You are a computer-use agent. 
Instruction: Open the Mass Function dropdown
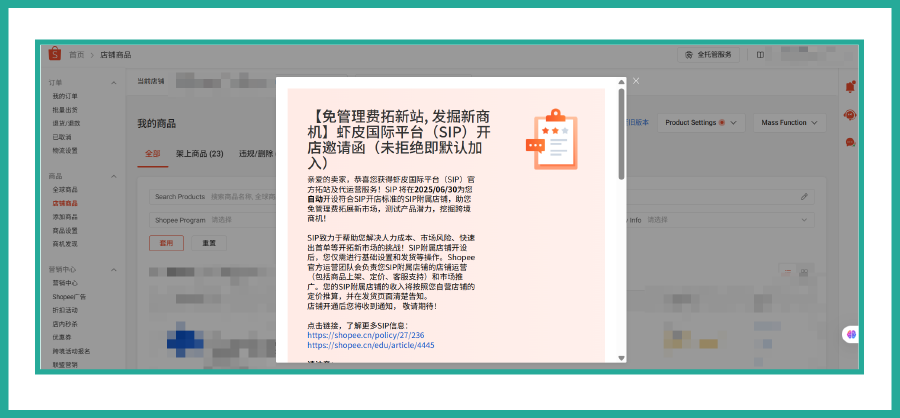tap(790, 123)
